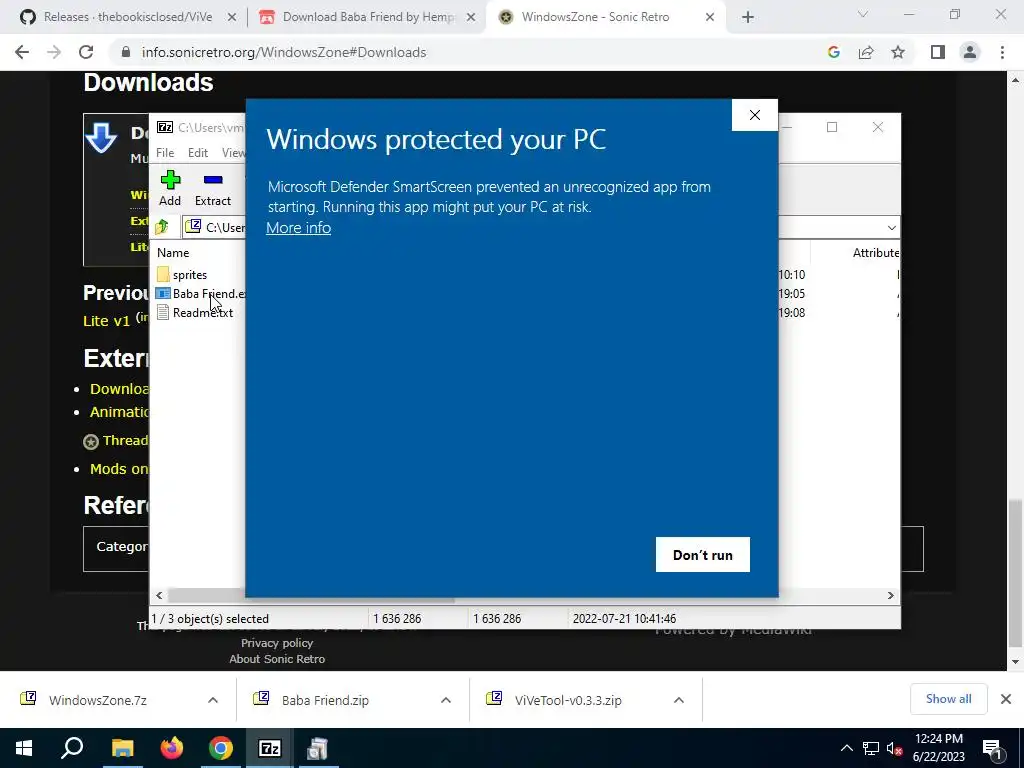The width and height of the screenshot is (1024, 768).
Task: Bookmark this page with star icon
Action: click(898, 52)
